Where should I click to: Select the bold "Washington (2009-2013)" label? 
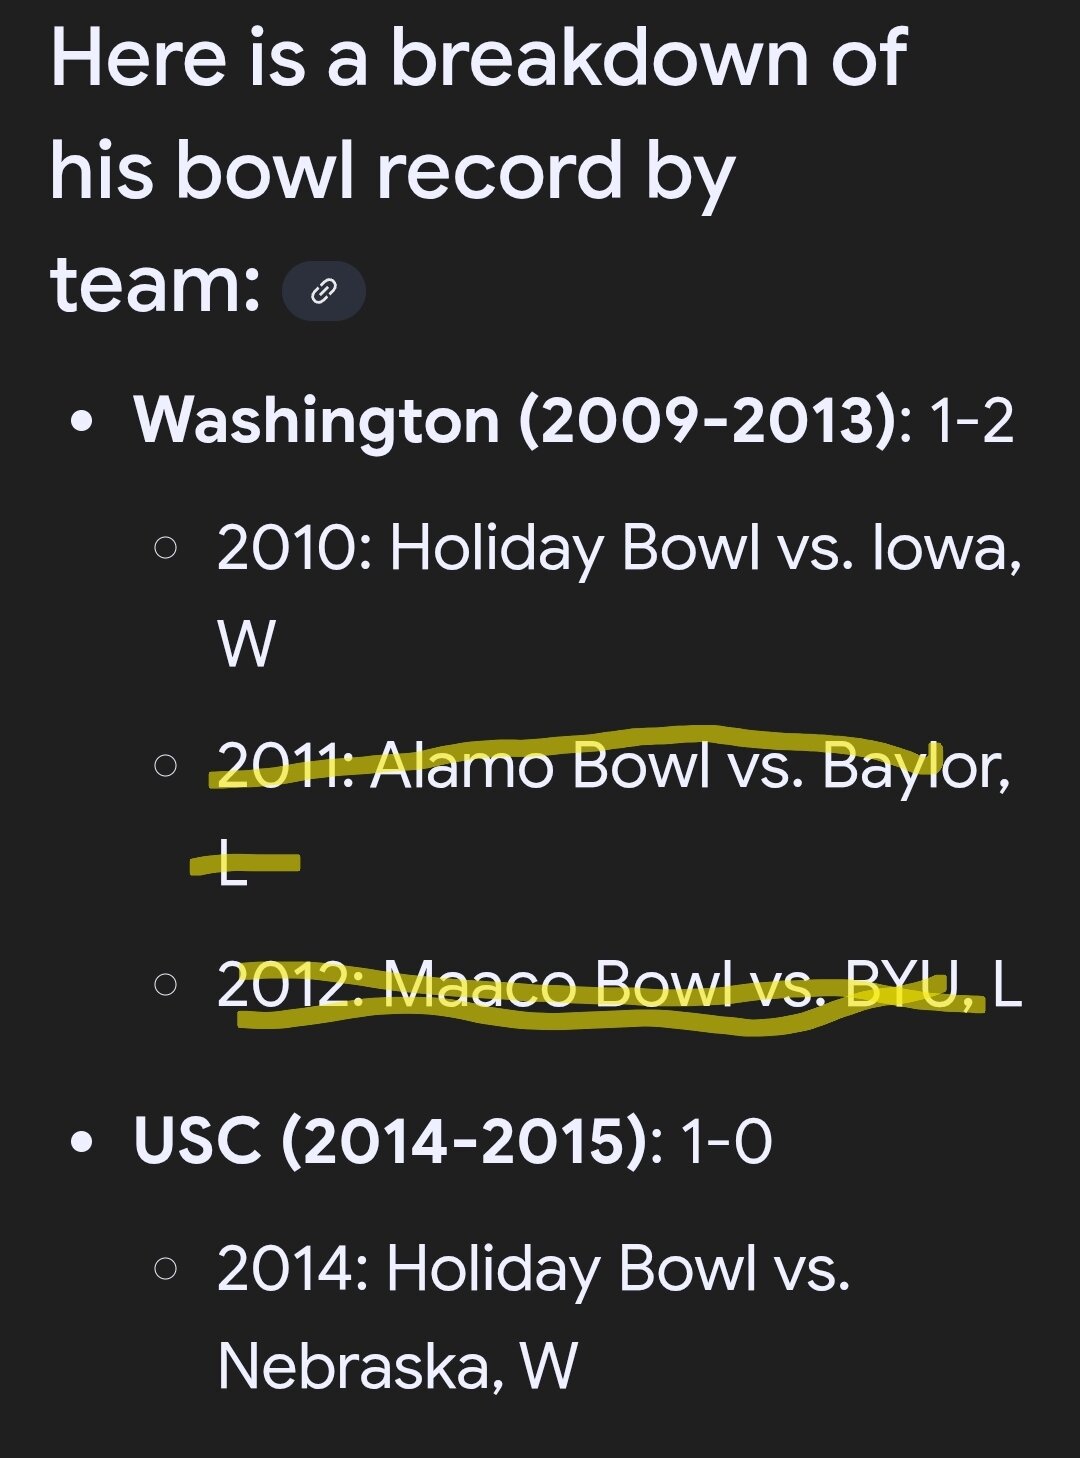coord(516,419)
